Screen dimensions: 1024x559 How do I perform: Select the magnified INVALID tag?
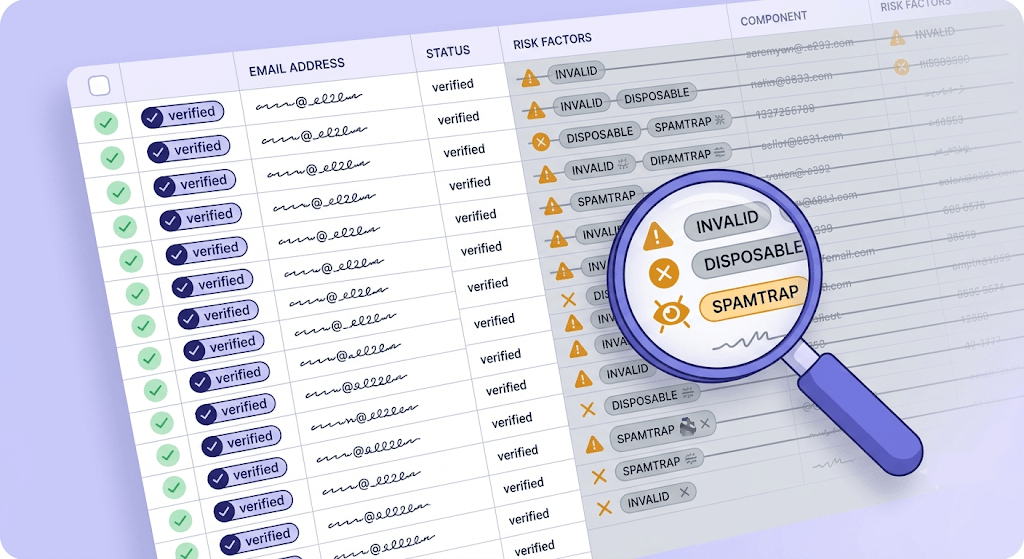[x=727, y=222]
